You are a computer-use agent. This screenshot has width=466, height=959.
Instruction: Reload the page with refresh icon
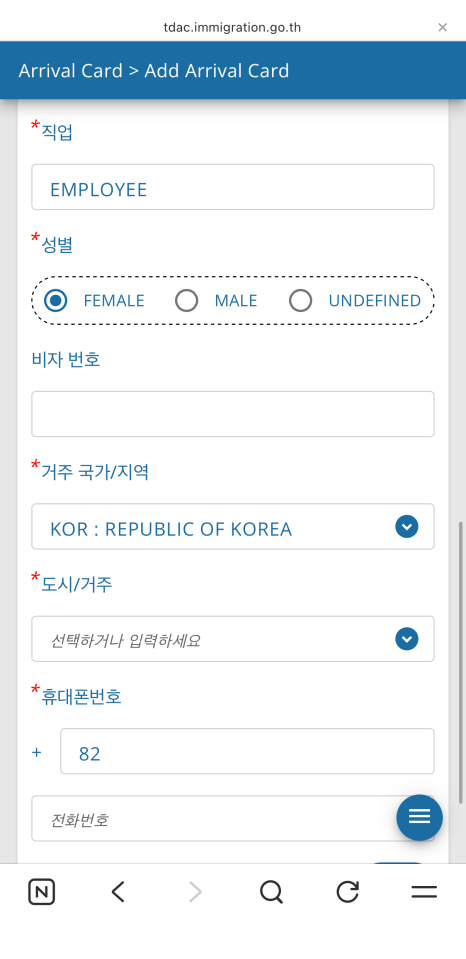[347, 892]
